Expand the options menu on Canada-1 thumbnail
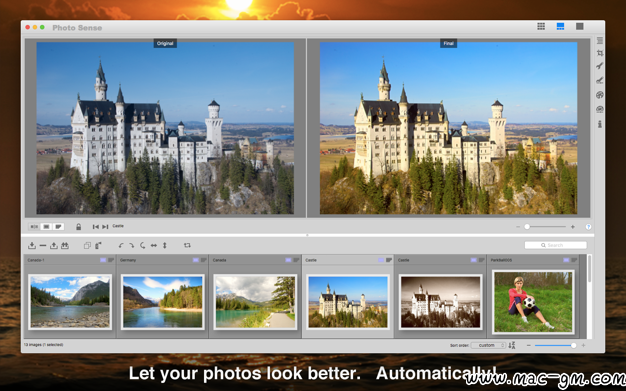626x391 pixels. click(x=111, y=260)
